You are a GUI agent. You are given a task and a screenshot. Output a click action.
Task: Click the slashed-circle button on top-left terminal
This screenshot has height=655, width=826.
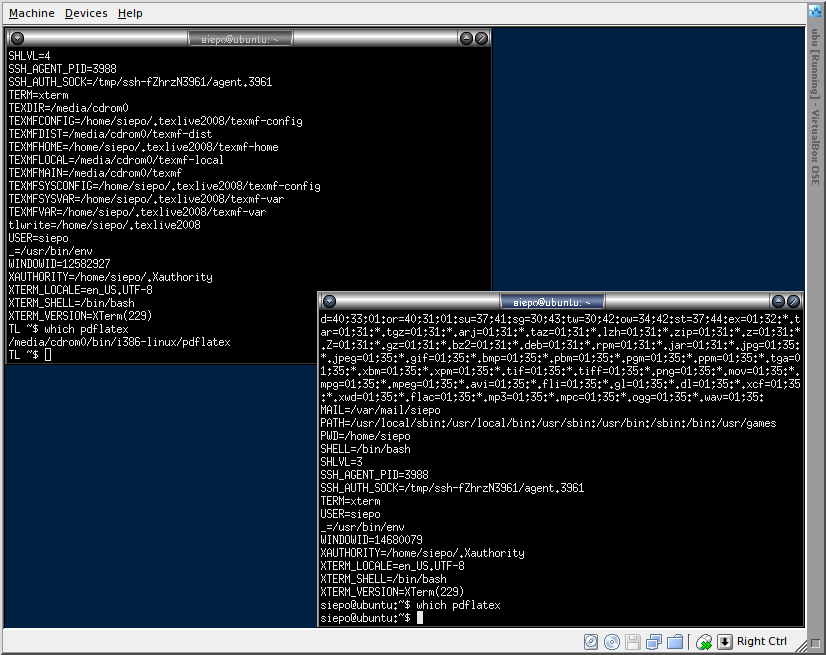click(481, 38)
